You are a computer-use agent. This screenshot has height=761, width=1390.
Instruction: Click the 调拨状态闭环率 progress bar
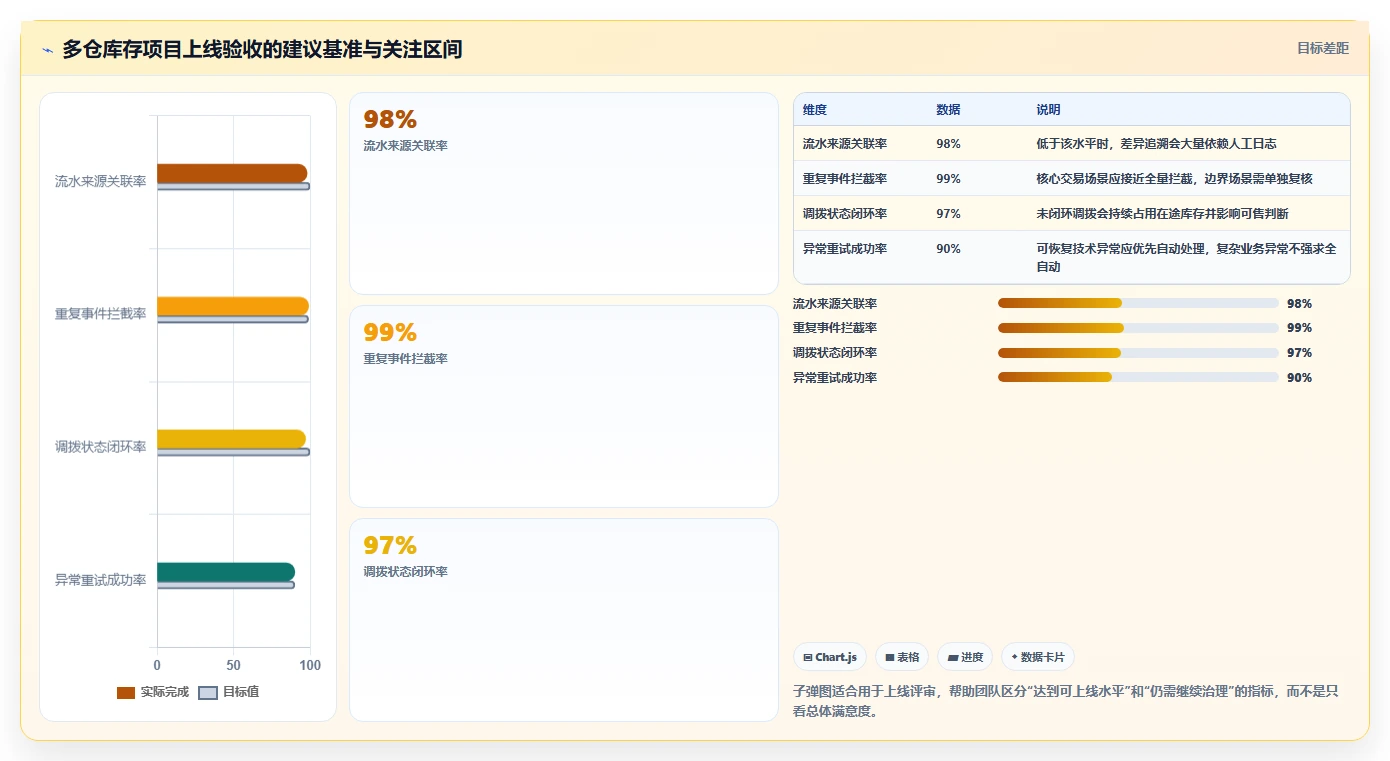(x=1138, y=353)
